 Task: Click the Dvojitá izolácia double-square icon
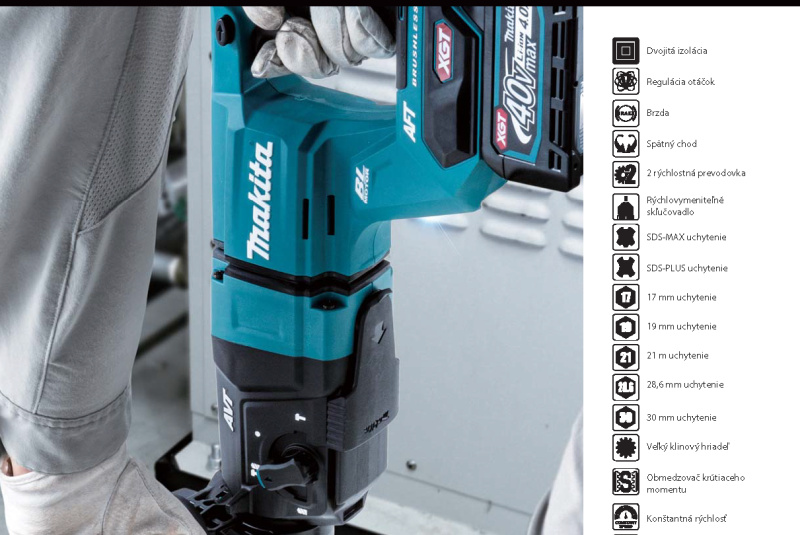[x=626, y=50]
